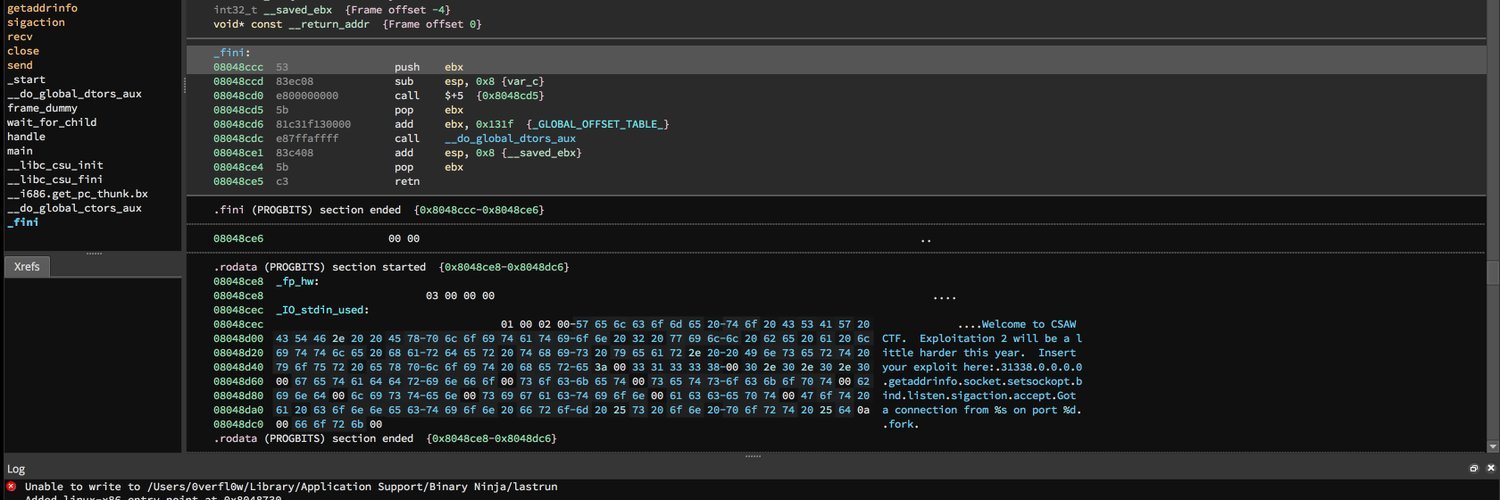Switch to the Xrefs tab
This screenshot has width=1500, height=500.
(27, 266)
